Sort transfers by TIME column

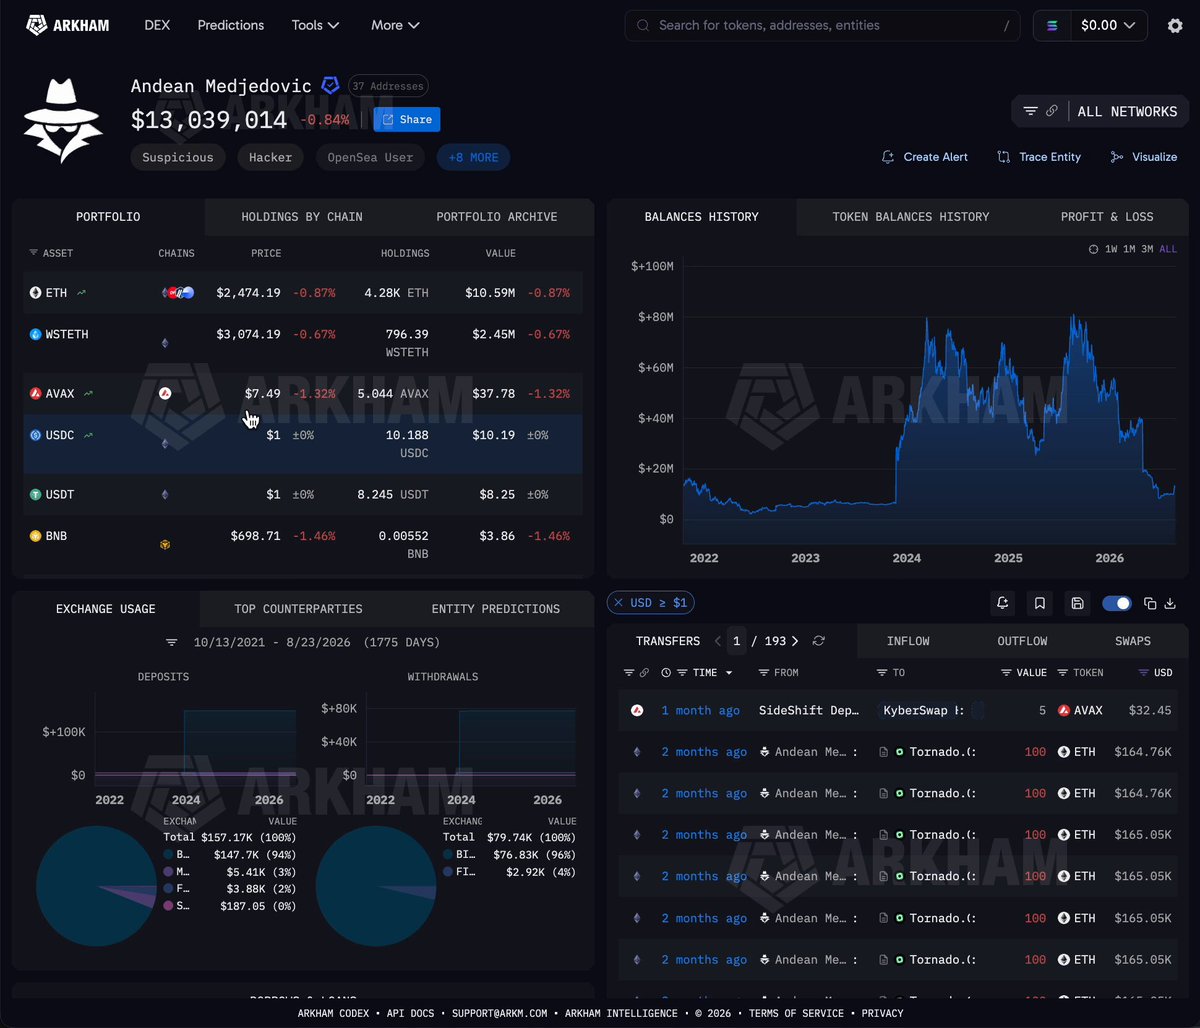[705, 673]
